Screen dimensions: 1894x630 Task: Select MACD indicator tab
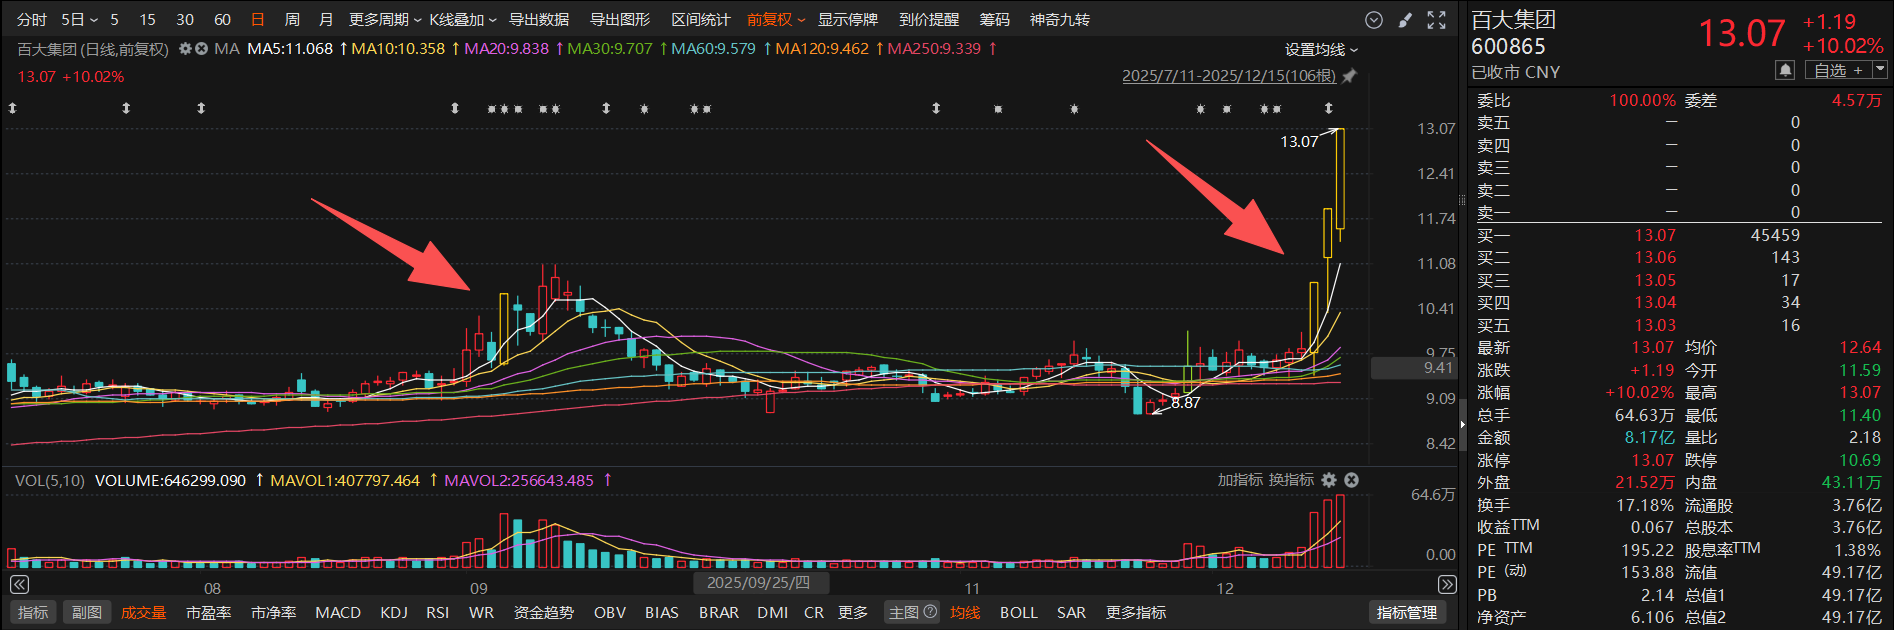[338, 612]
